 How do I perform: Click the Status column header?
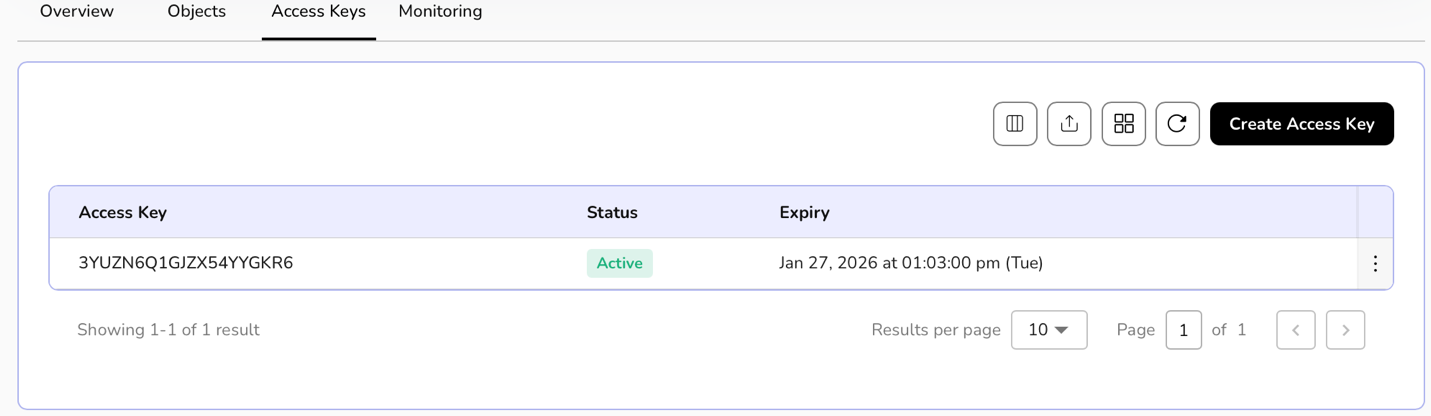click(x=612, y=212)
